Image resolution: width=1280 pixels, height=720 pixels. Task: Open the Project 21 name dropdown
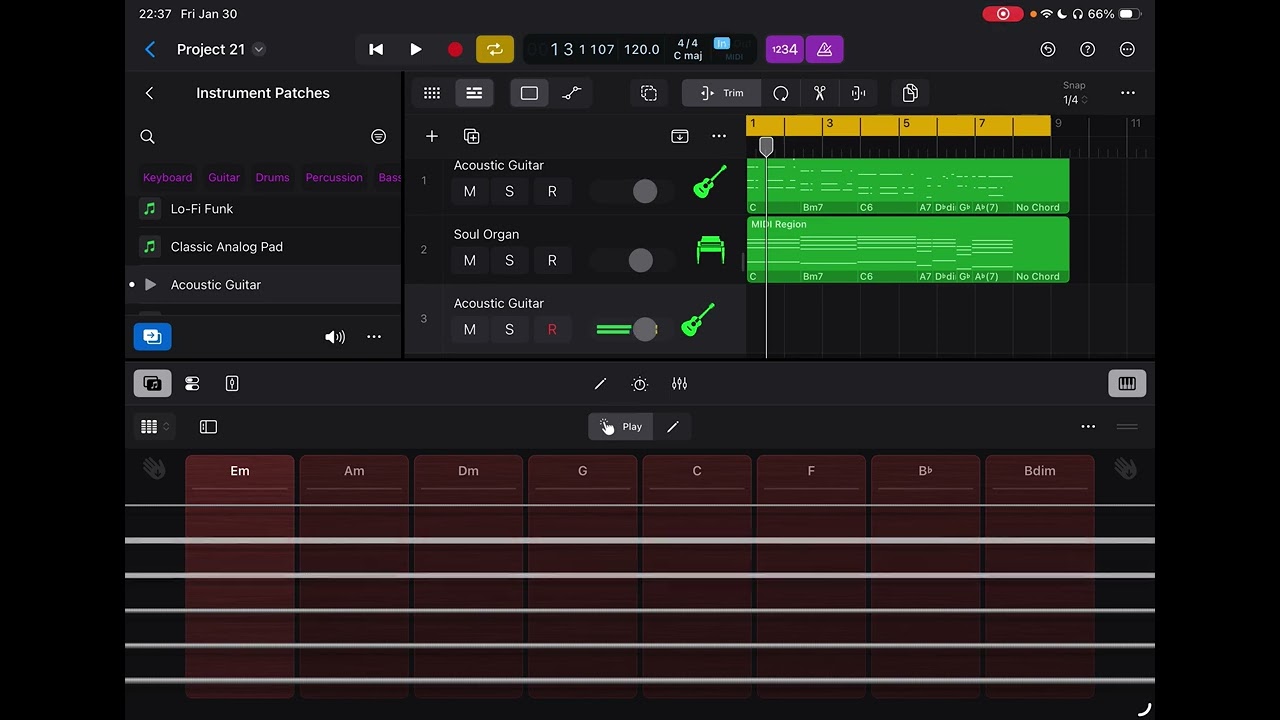tap(259, 49)
